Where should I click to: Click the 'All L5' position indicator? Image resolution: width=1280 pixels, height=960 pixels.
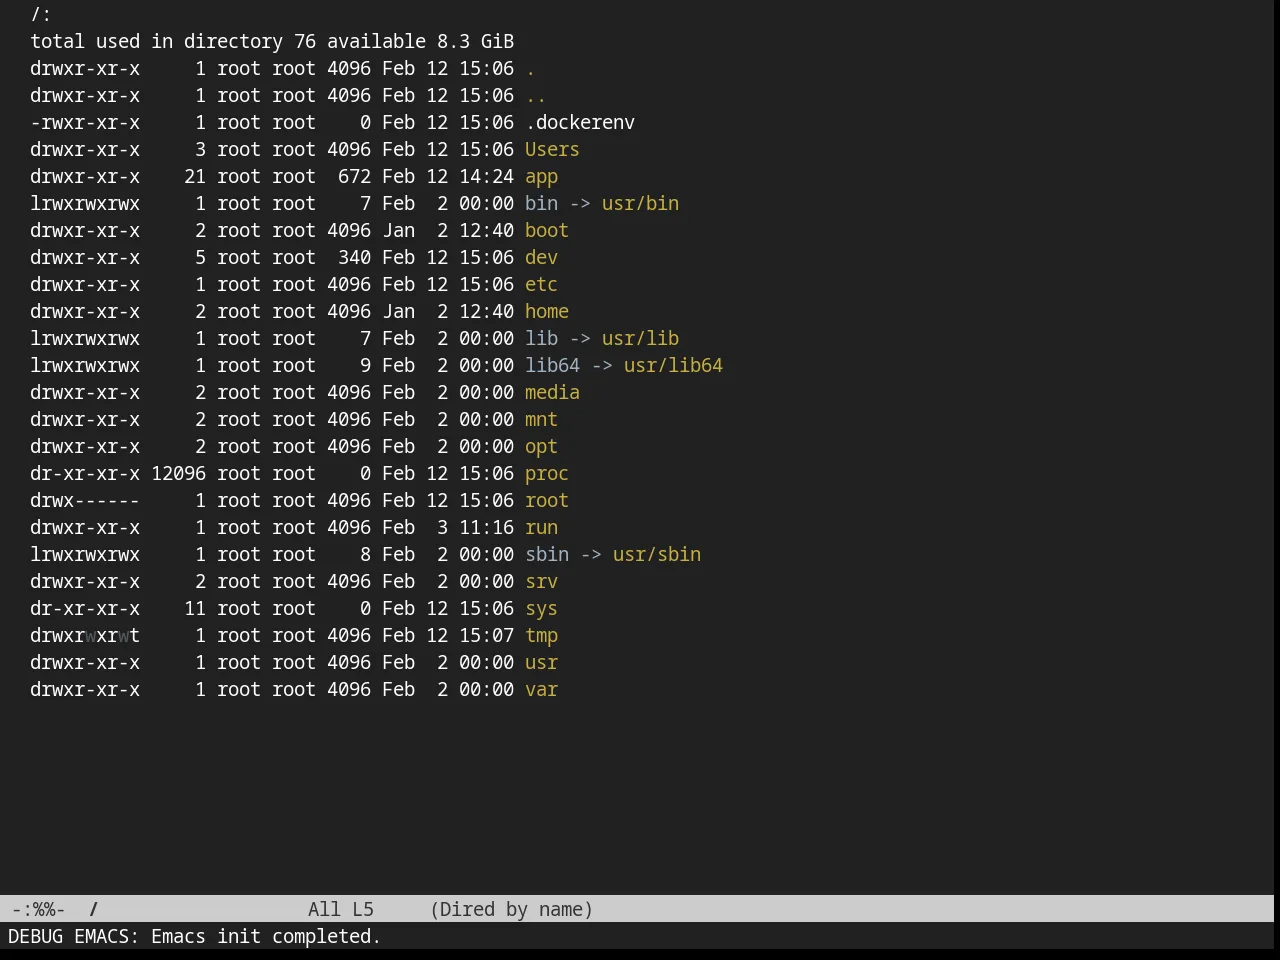(x=340, y=909)
